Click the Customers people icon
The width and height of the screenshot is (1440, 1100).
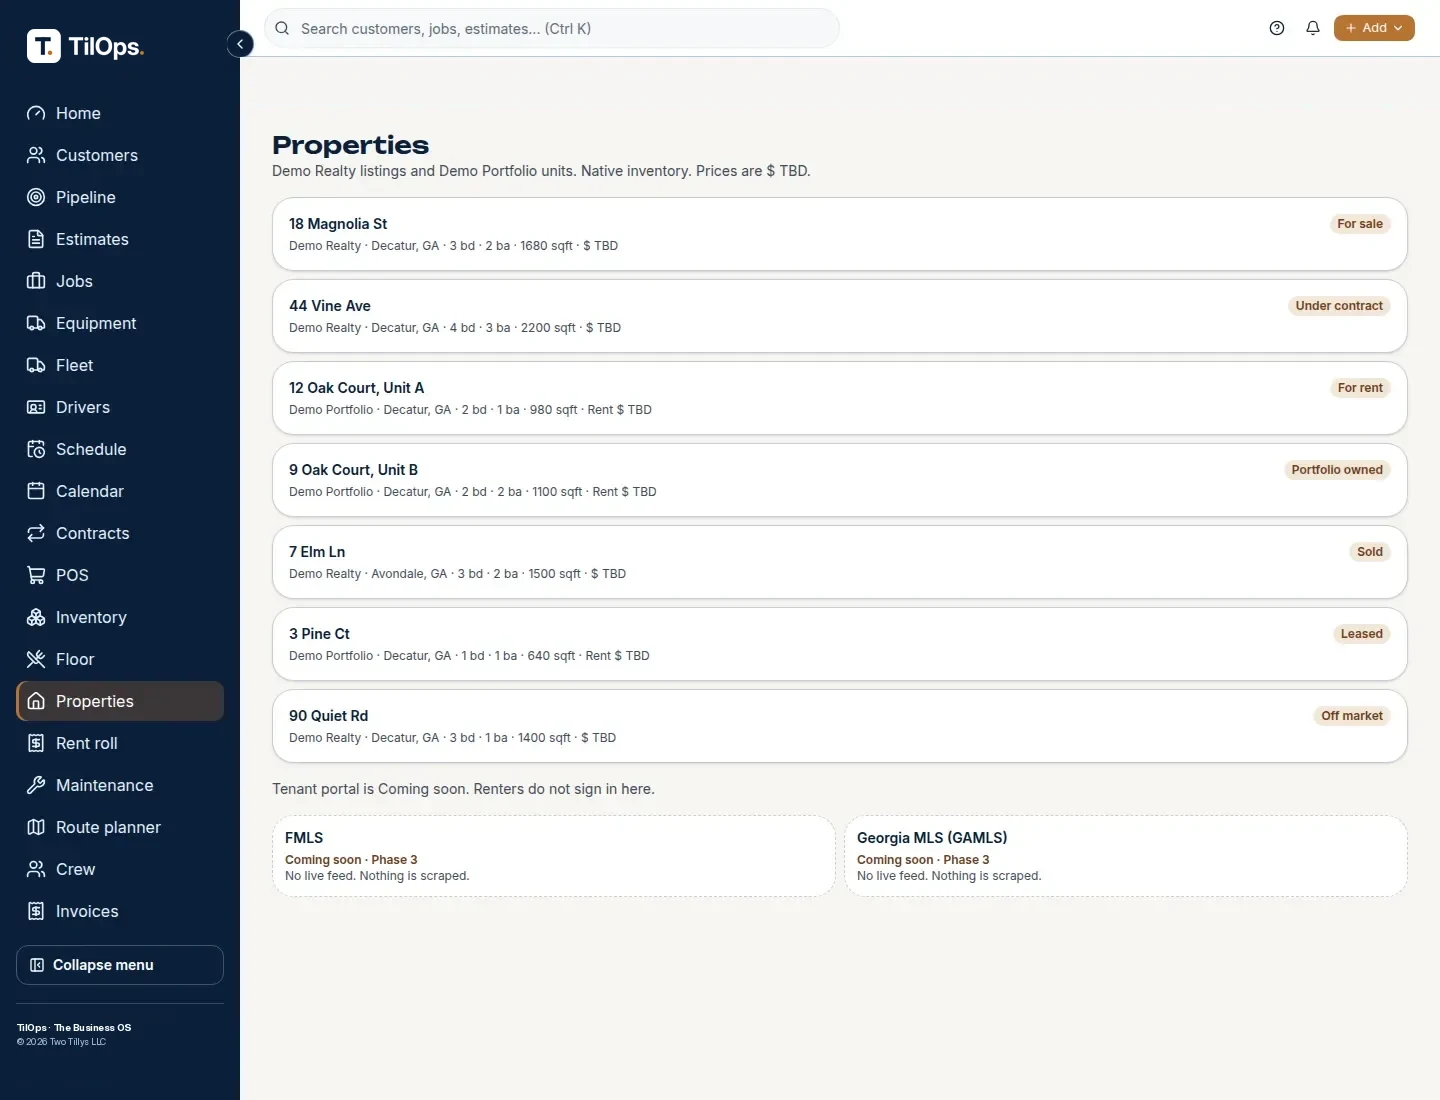coord(36,155)
